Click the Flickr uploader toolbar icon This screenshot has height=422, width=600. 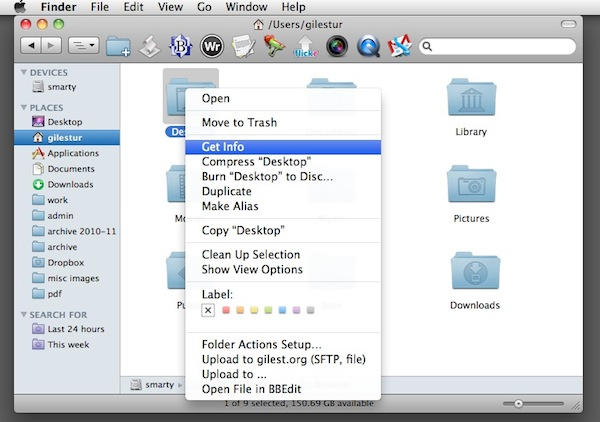[305, 47]
